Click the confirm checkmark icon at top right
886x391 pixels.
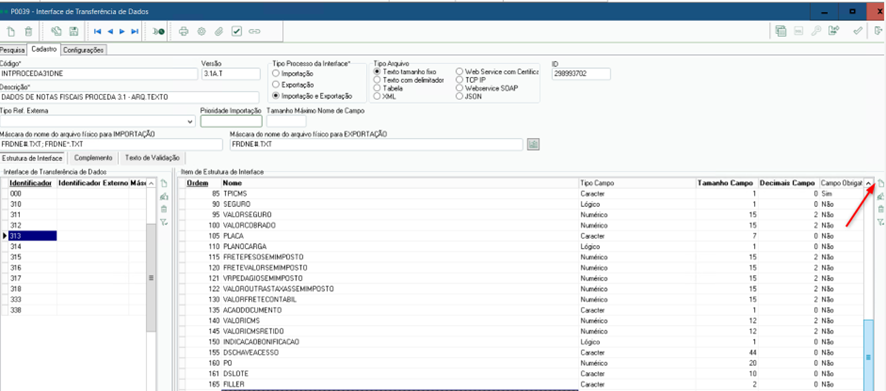pos(858,32)
